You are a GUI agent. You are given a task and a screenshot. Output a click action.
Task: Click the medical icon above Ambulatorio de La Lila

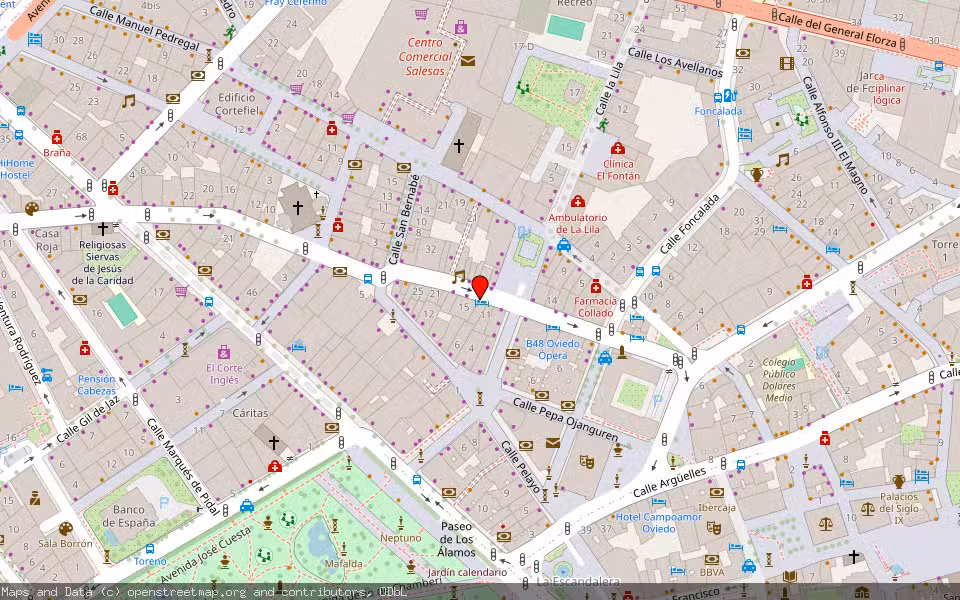(x=577, y=201)
